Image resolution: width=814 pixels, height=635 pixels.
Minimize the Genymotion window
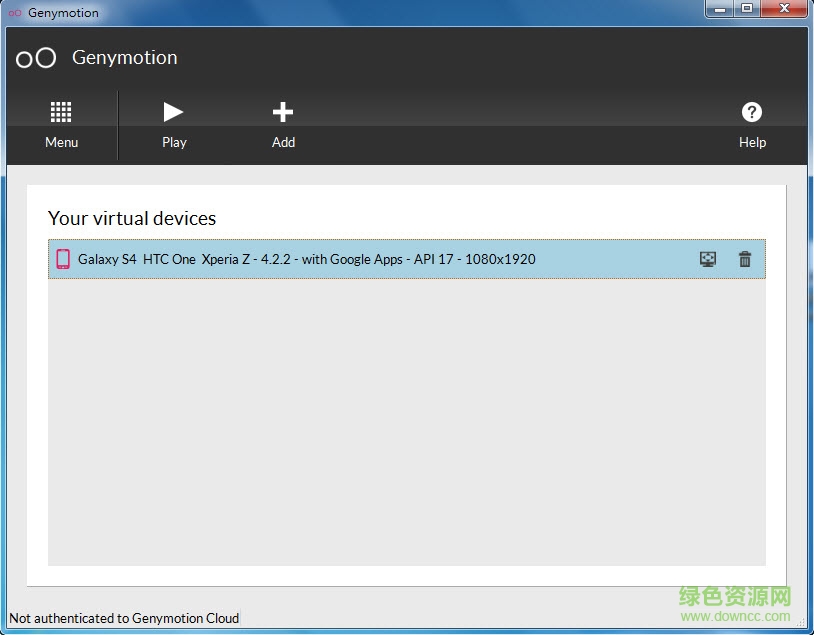719,9
